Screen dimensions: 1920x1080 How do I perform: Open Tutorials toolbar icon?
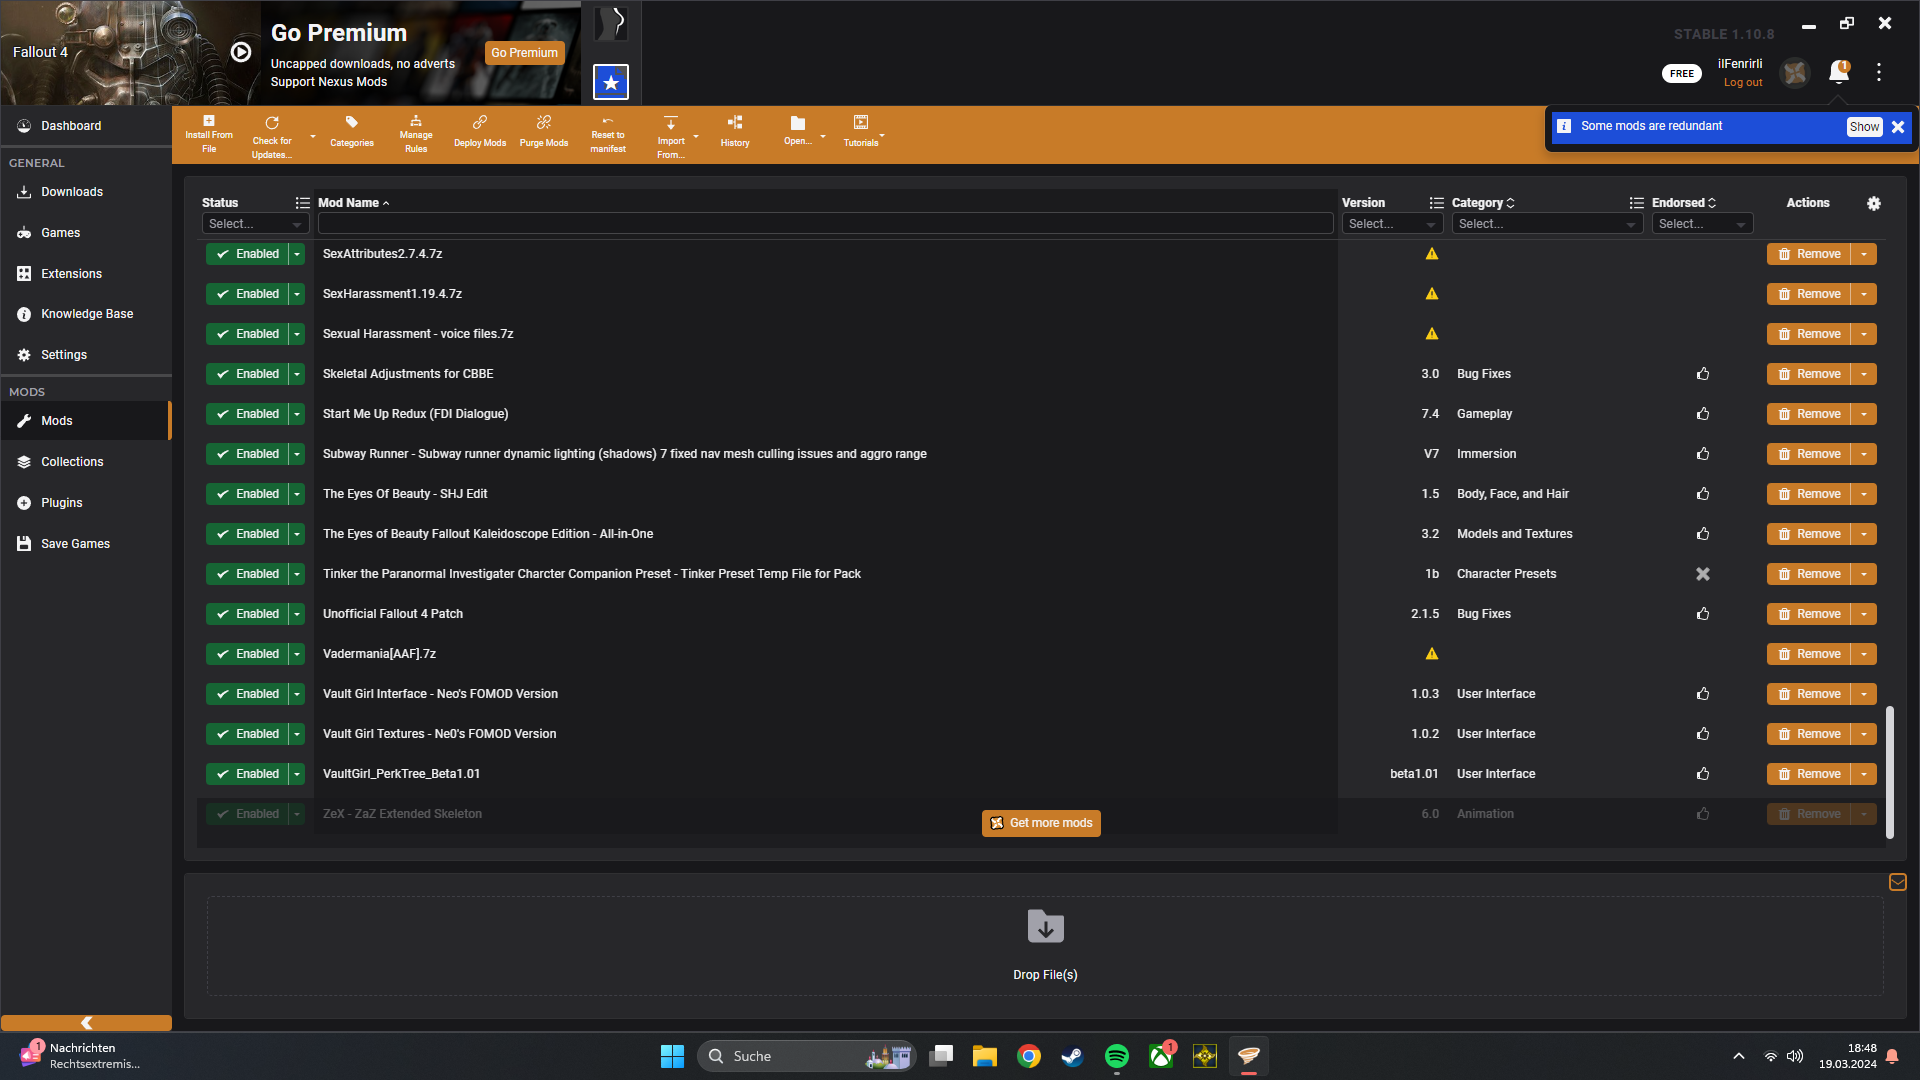click(861, 122)
